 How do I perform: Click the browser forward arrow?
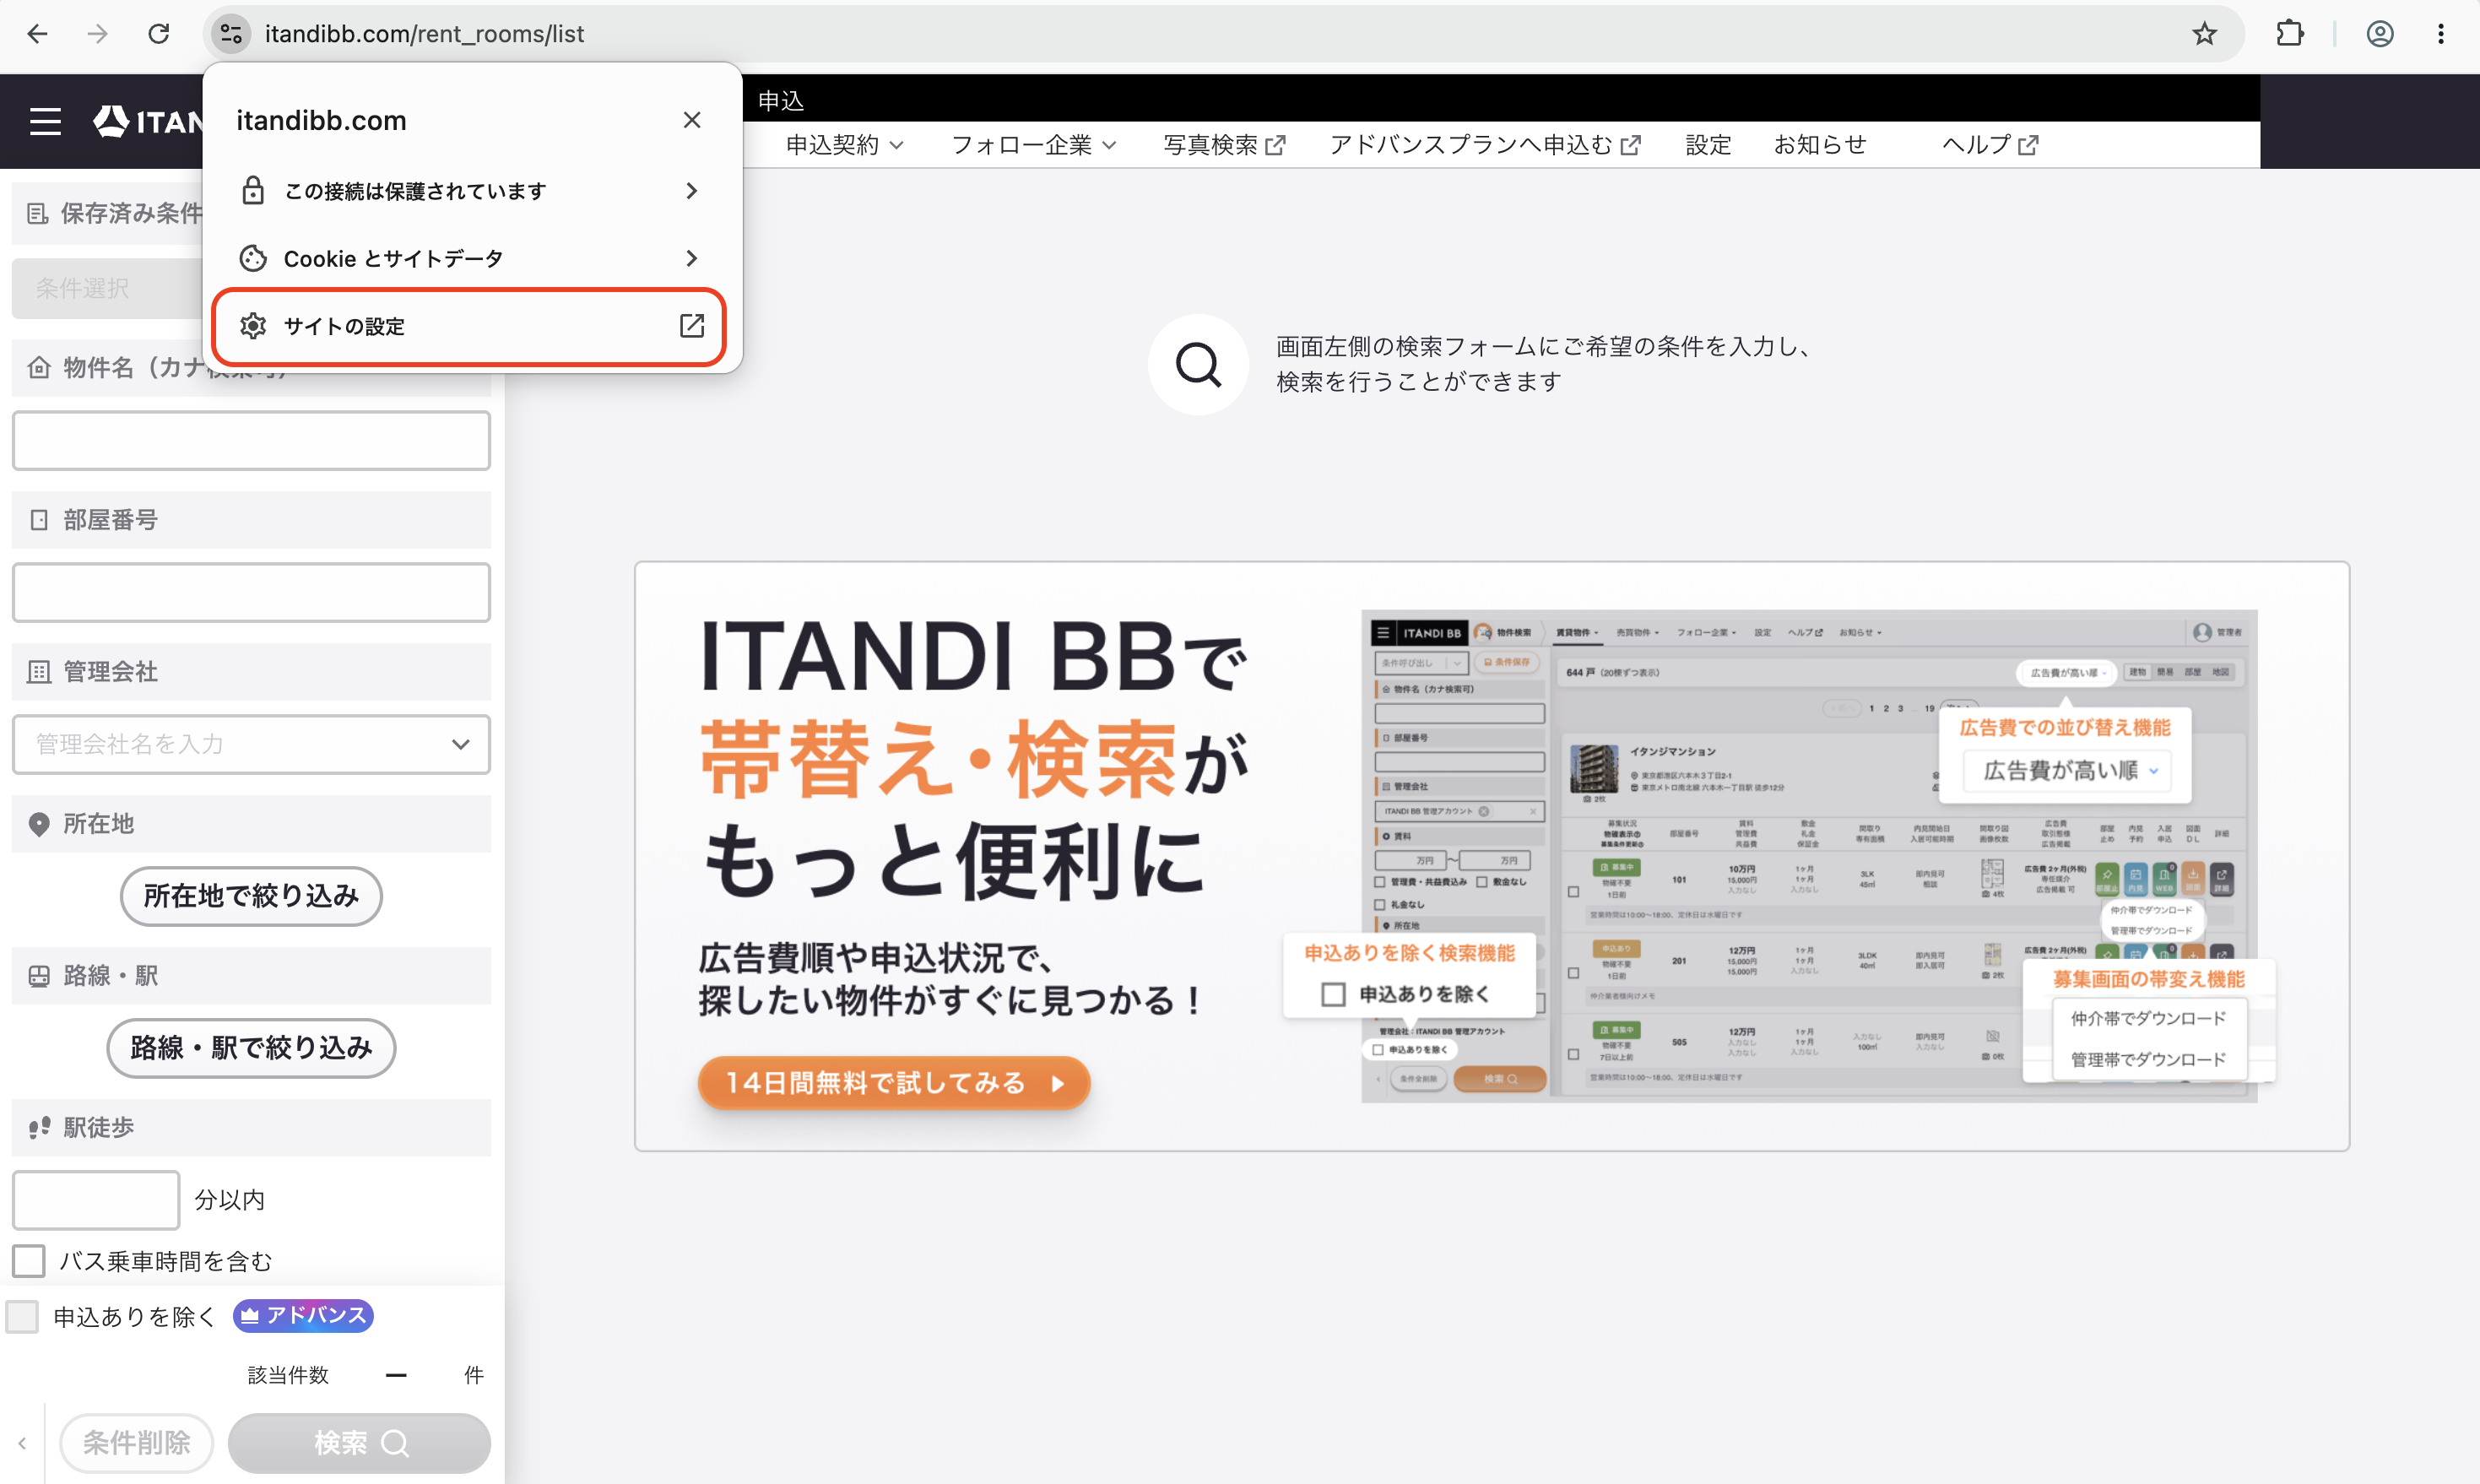coord(97,34)
